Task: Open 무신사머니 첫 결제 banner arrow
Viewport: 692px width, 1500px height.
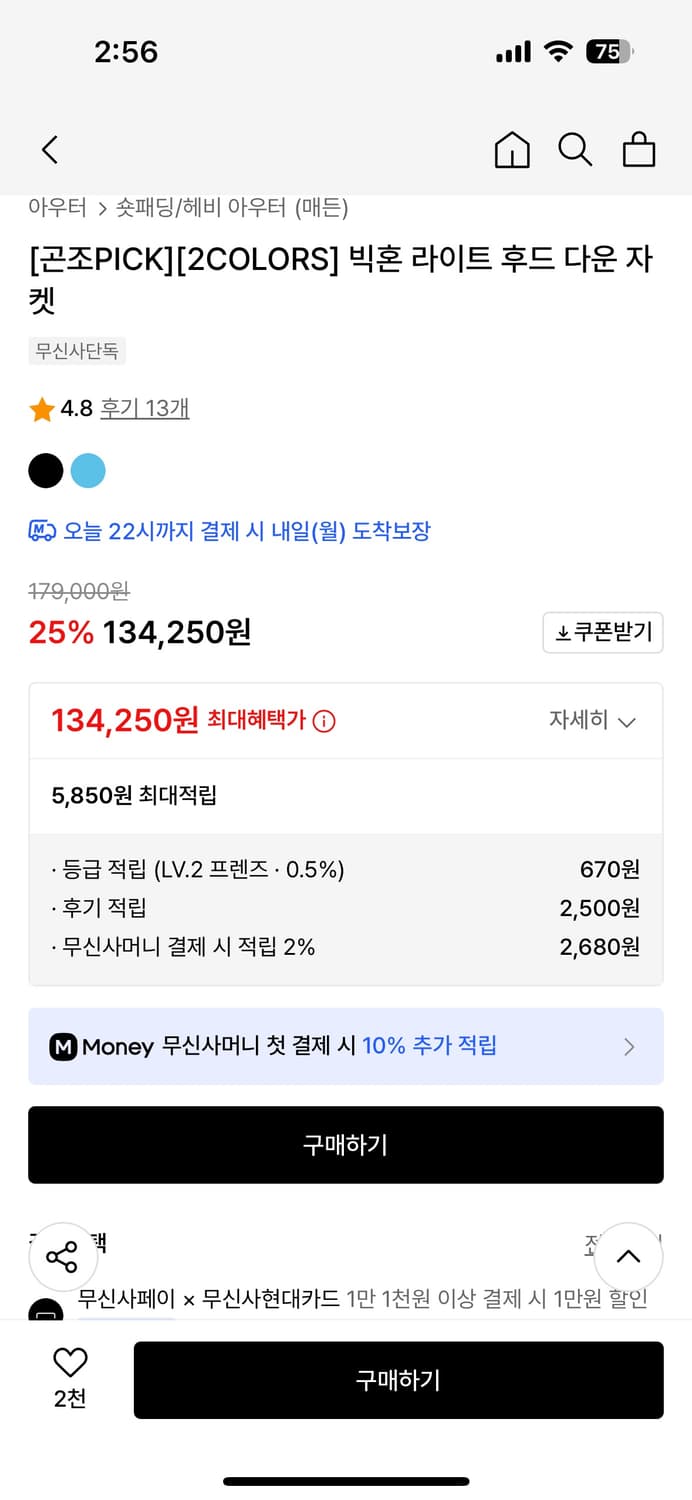Action: point(629,1047)
